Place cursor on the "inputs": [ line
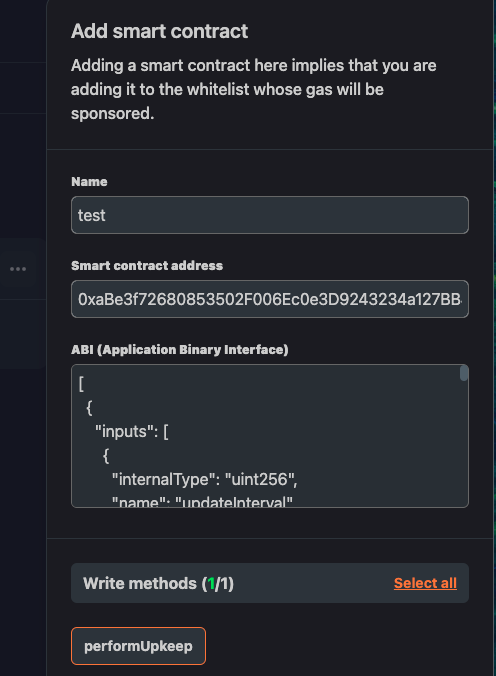 (132, 431)
